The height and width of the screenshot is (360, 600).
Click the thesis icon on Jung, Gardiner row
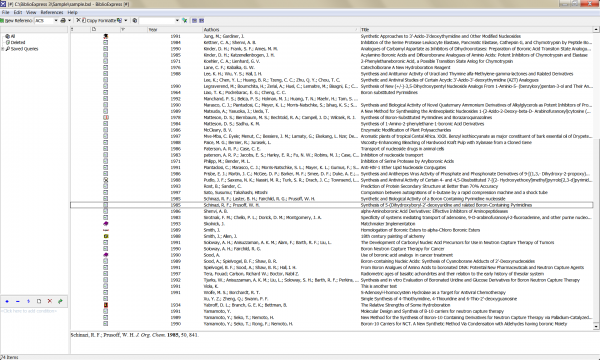coord(106,36)
